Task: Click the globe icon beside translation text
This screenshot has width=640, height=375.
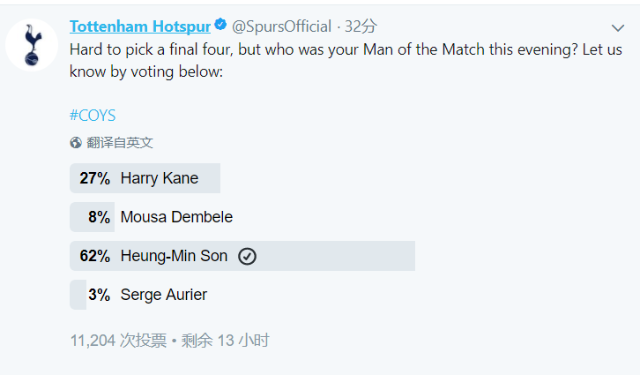Action: [76, 142]
